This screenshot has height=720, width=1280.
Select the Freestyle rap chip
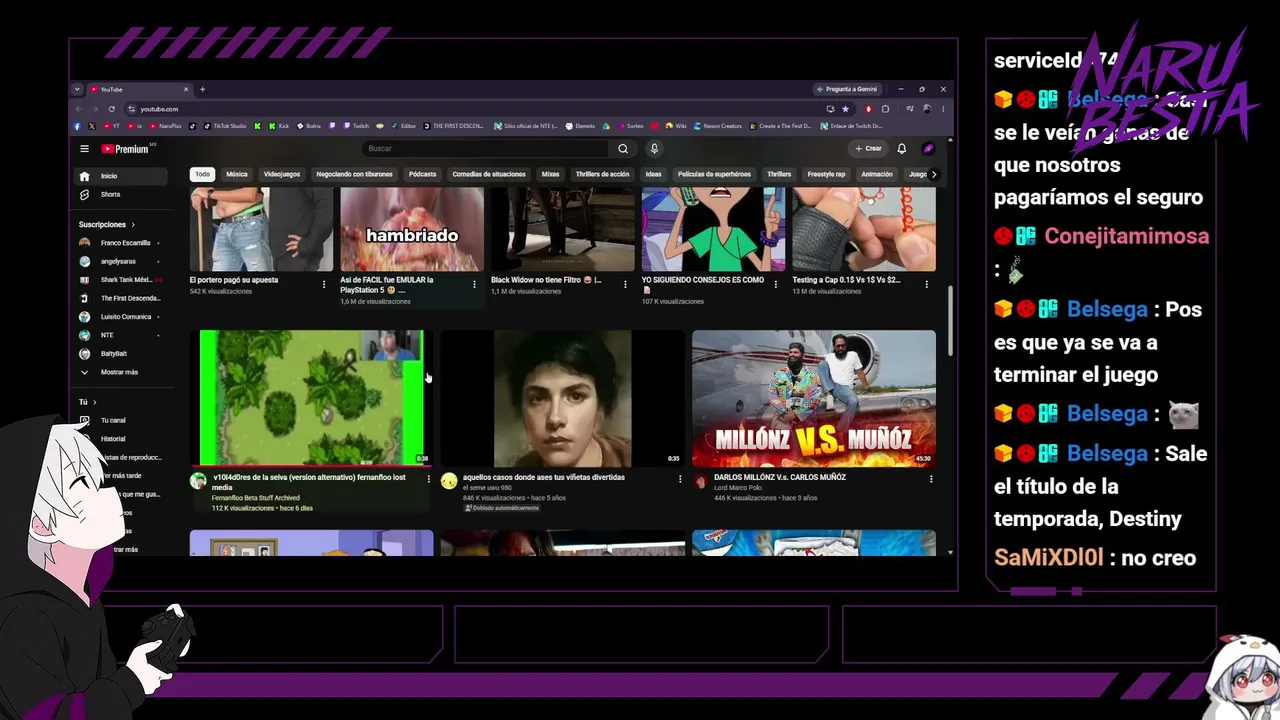(x=826, y=174)
